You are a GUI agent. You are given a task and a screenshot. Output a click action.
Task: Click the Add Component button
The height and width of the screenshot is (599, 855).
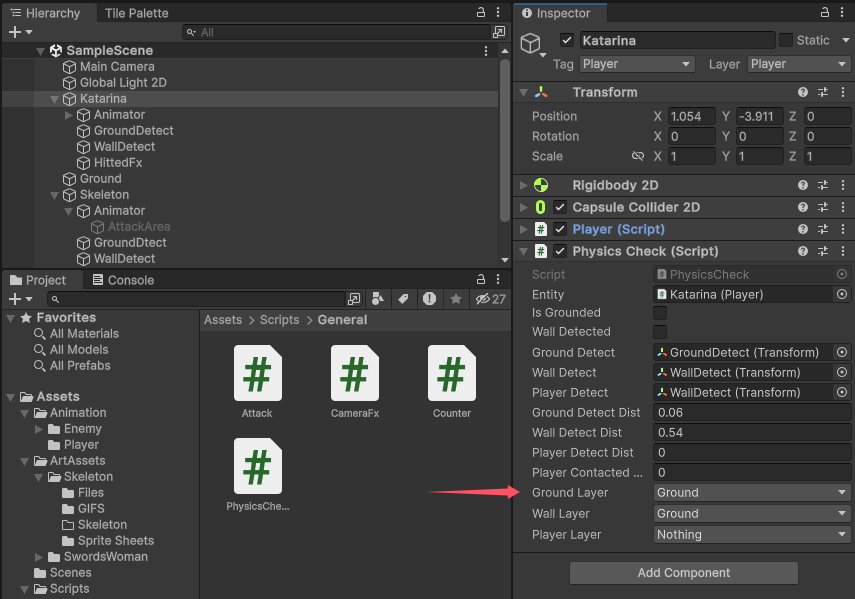pyautogui.click(x=684, y=573)
